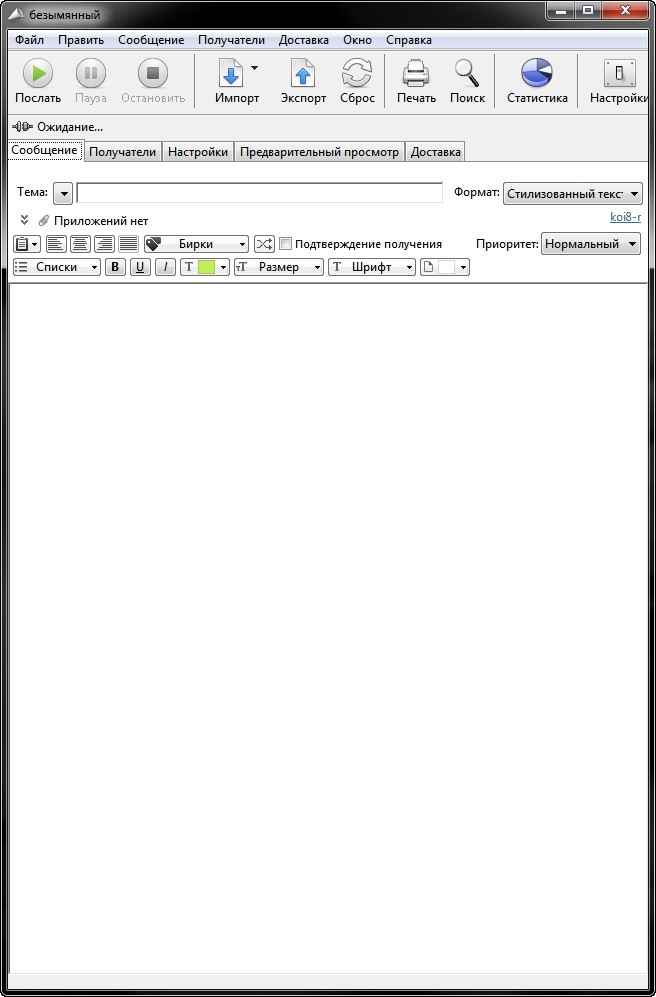This screenshot has width=656, height=997.
Task: Click the koi8-r encoding link
Action: coord(625,217)
